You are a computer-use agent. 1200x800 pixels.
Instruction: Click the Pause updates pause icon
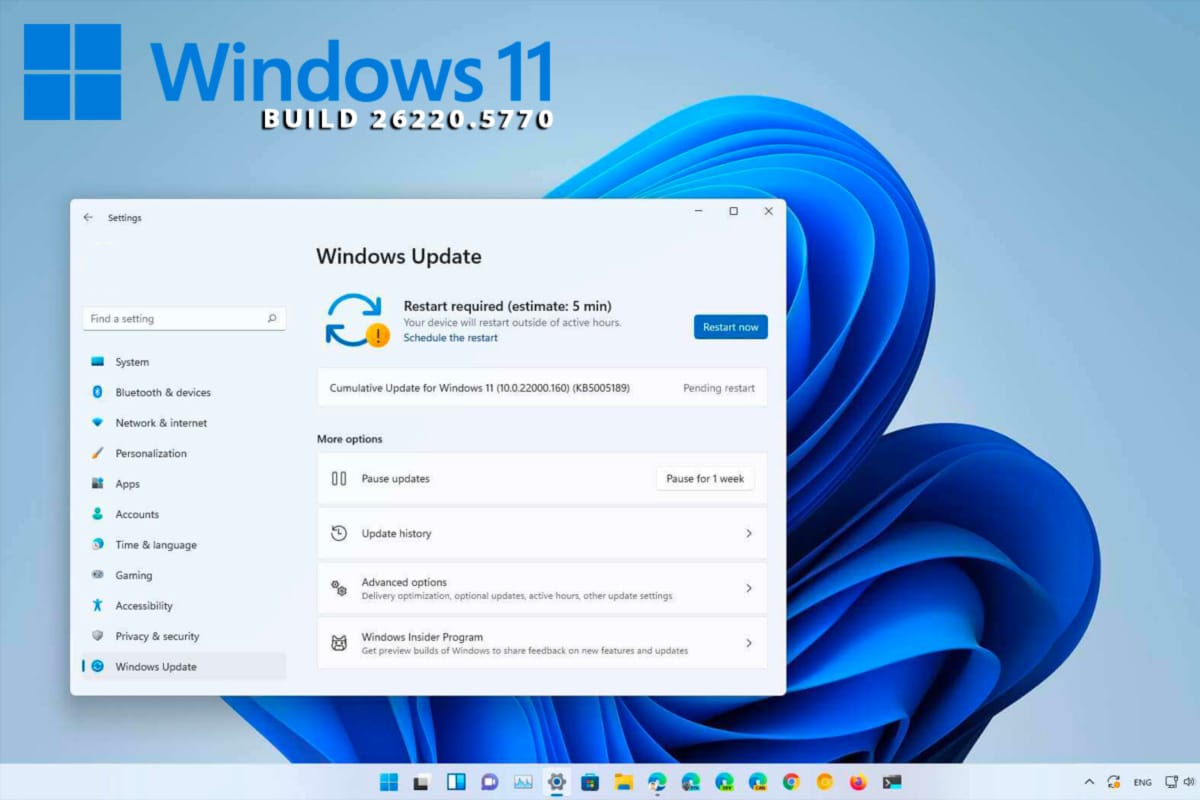click(339, 479)
